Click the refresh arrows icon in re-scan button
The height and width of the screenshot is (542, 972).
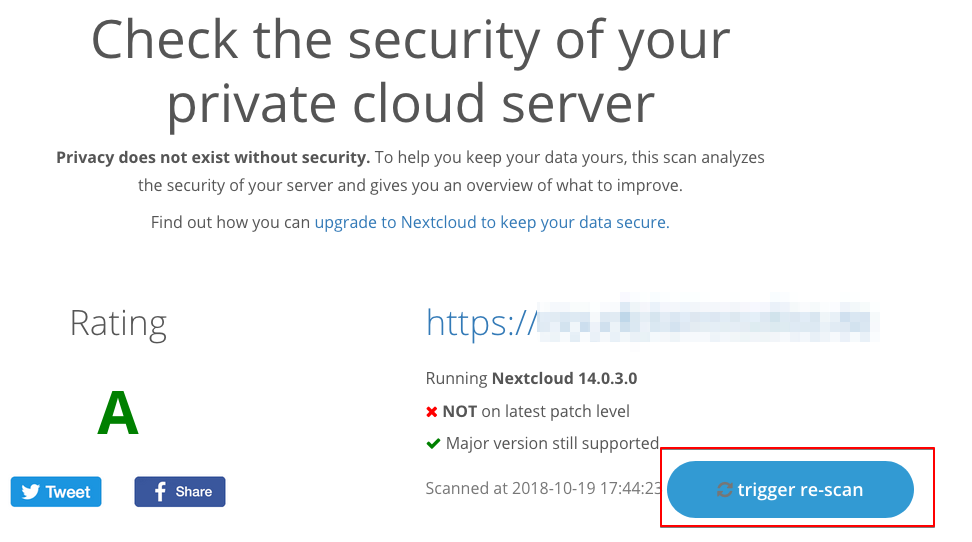click(725, 490)
